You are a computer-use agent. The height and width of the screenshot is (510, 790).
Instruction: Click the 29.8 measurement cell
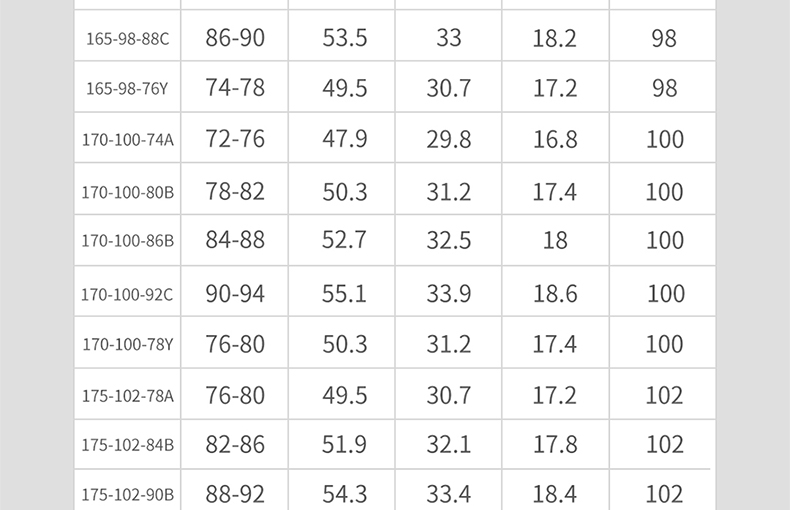click(x=449, y=139)
